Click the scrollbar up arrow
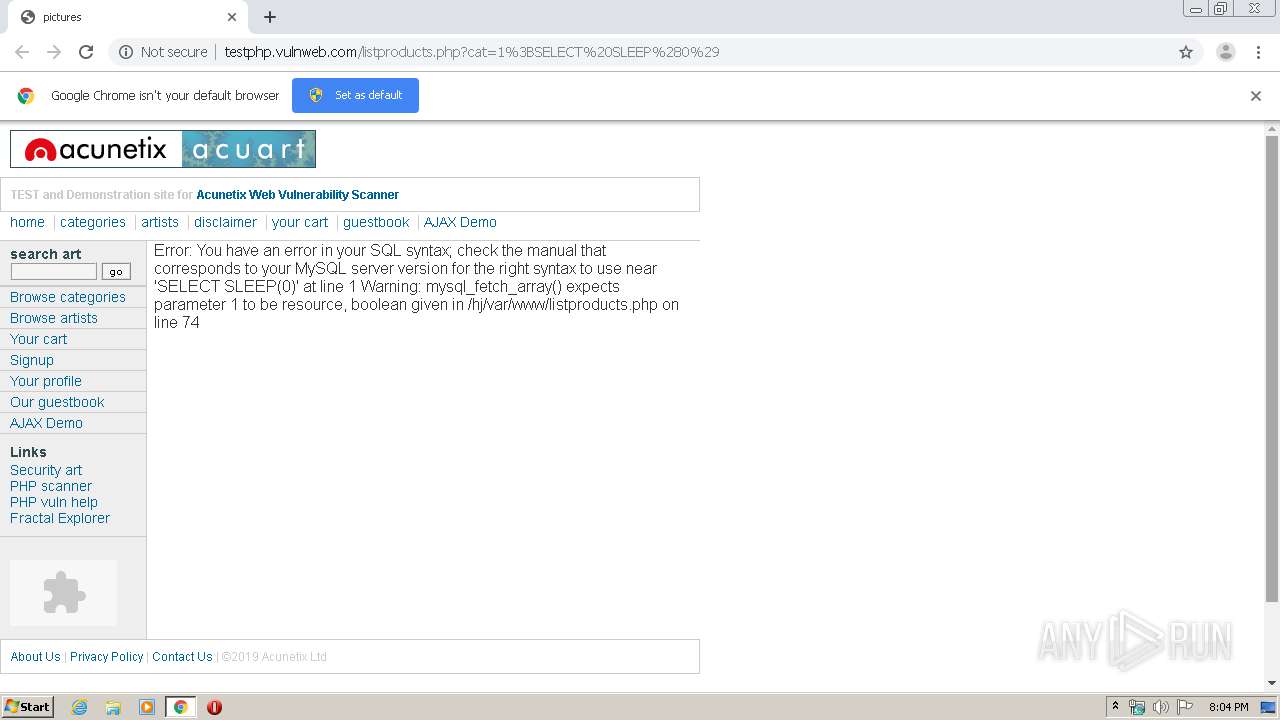1280x720 pixels. click(x=1272, y=128)
